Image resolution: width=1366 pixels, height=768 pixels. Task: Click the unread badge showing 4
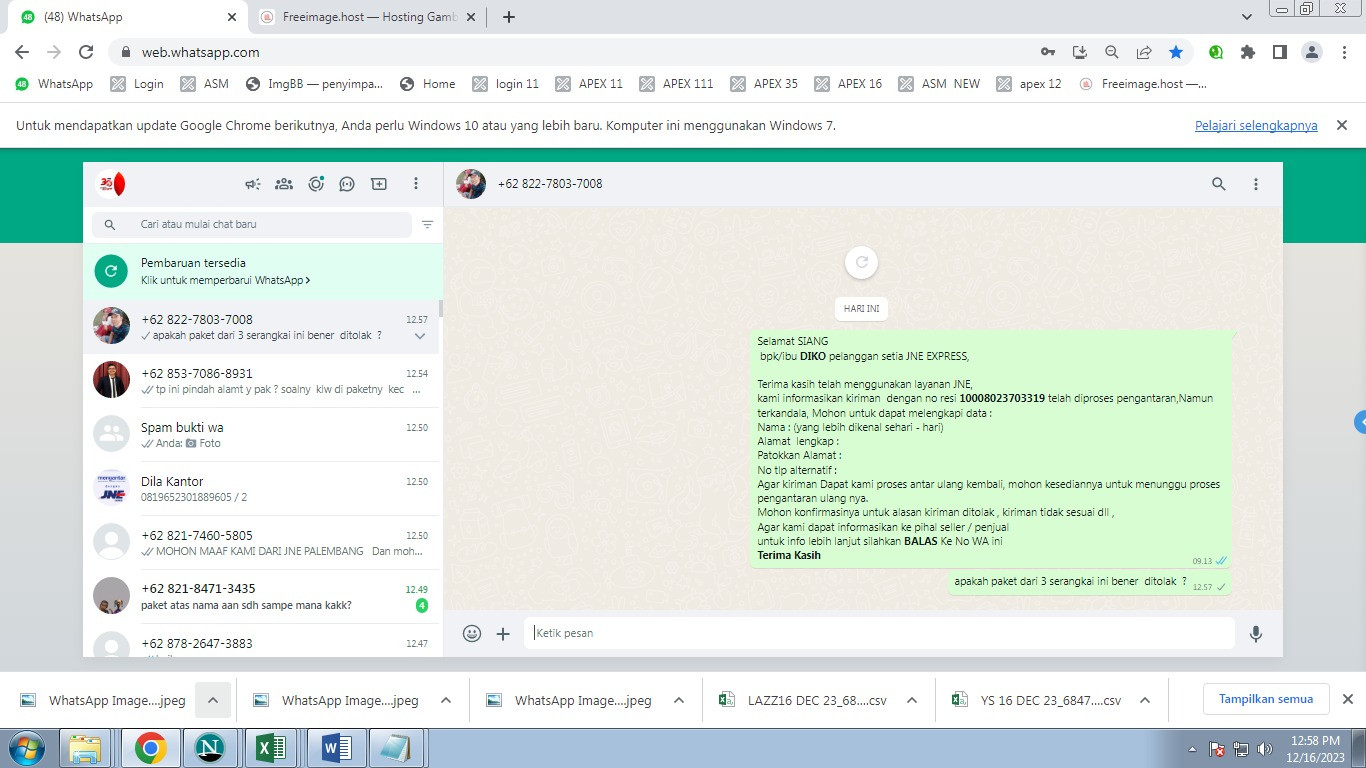[422, 606]
